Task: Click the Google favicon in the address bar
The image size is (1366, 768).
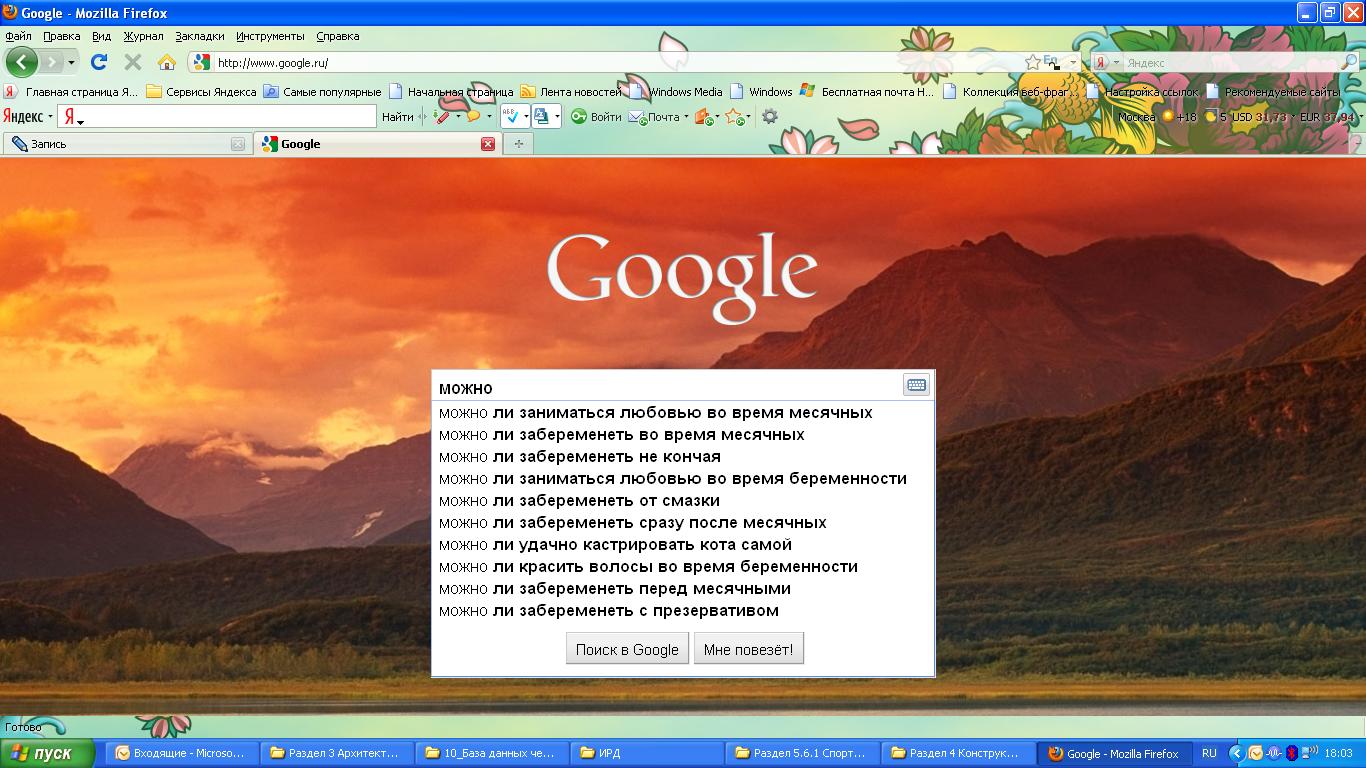Action: (x=201, y=62)
